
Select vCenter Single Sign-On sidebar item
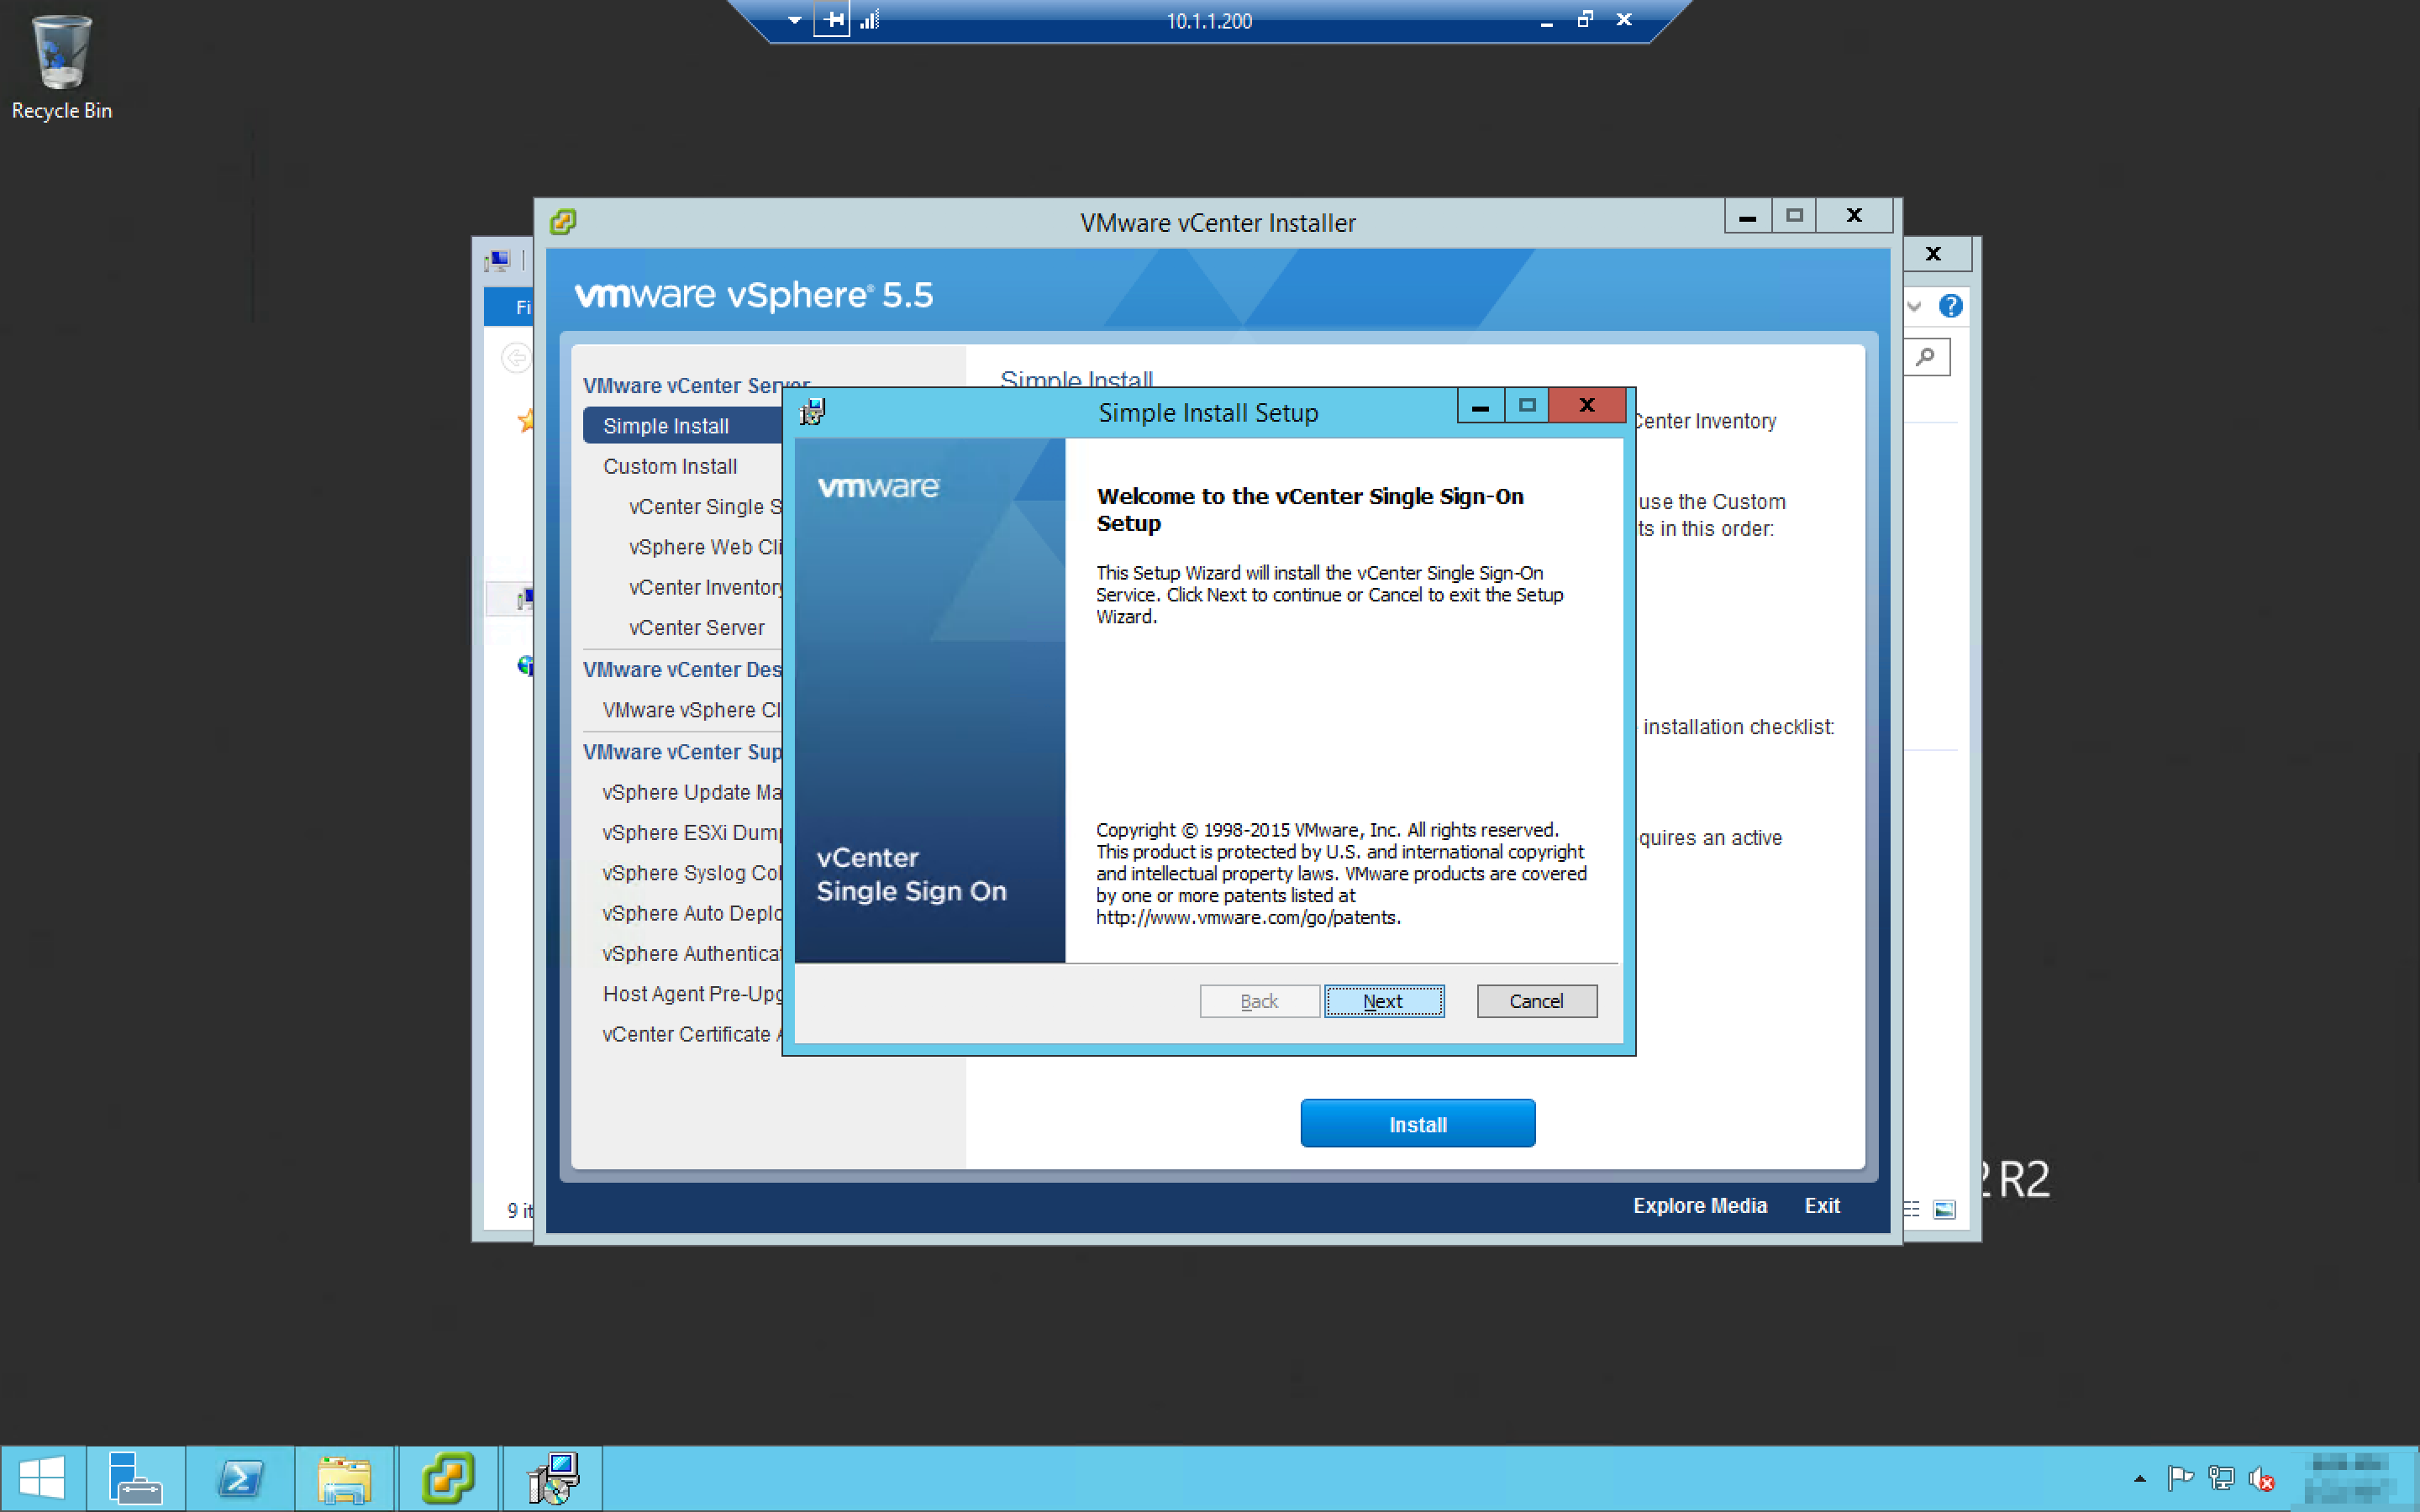(705, 506)
